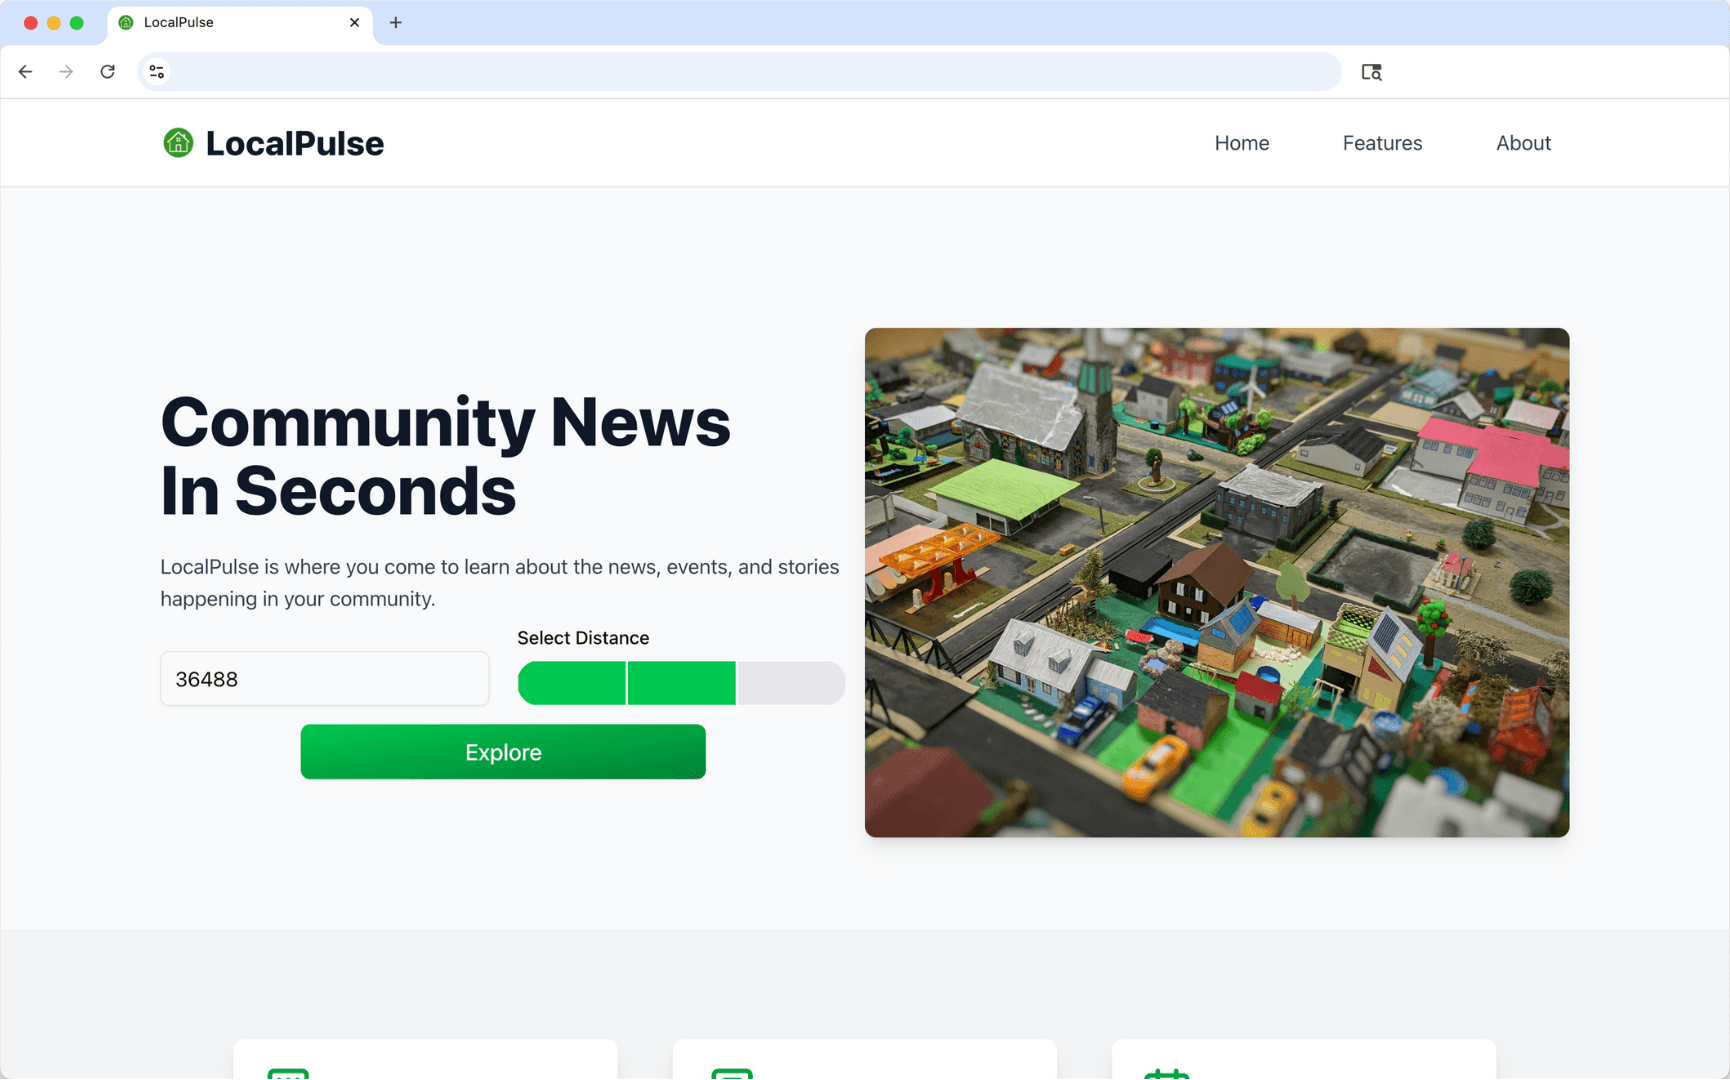Open the Home navigation link

[x=1242, y=143]
